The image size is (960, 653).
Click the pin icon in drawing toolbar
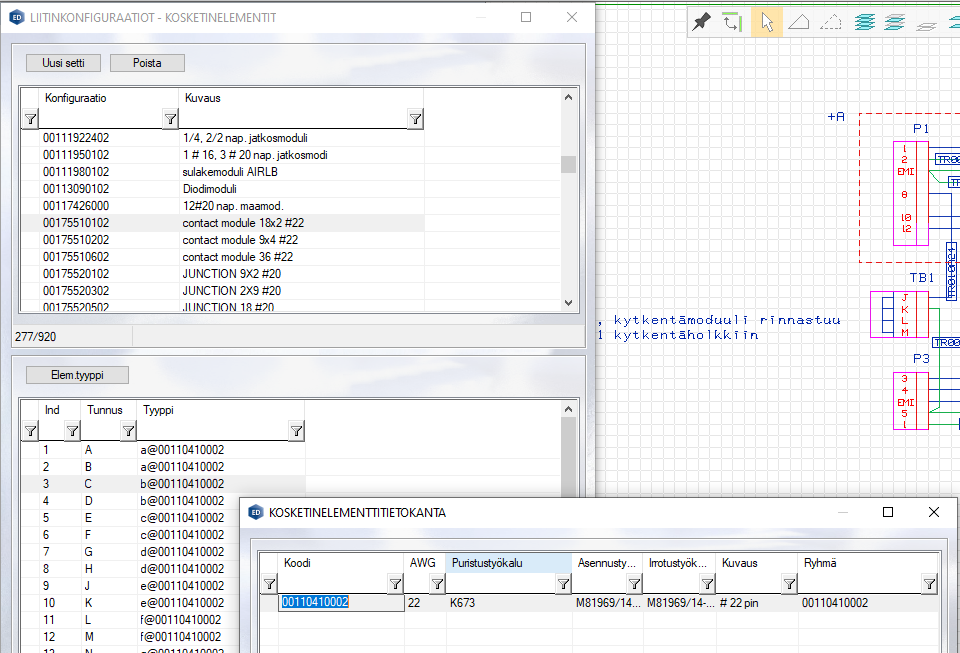click(x=702, y=22)
